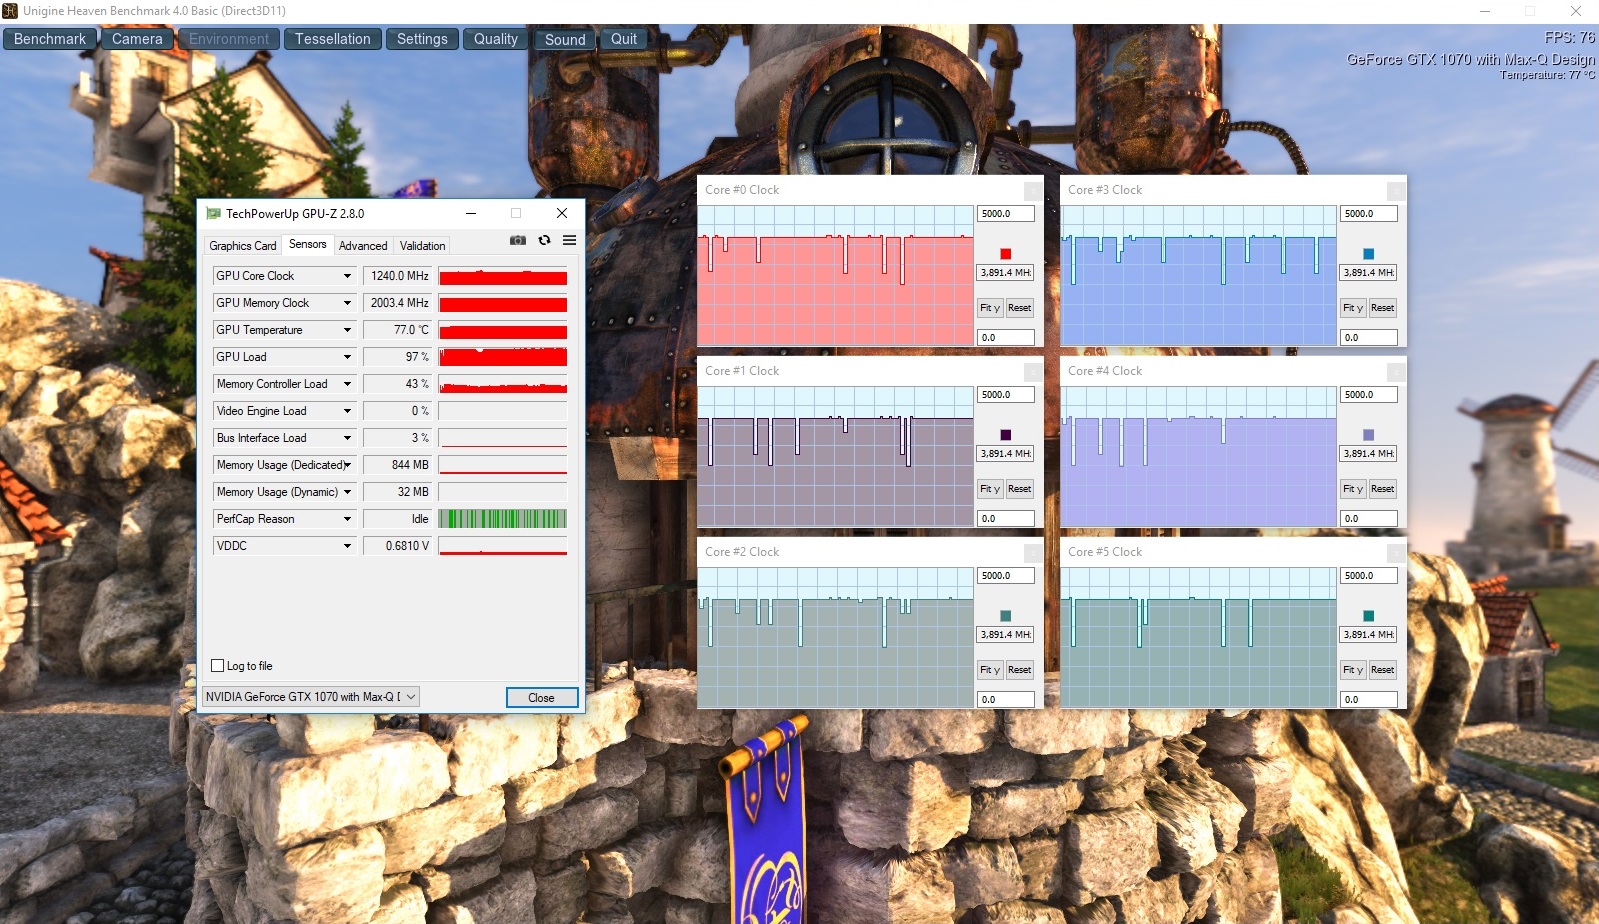Image resolution: width=1599 pixels, height=924 pixels.
Task: Pick the teal swatch for Core #5
Action: pyautogui.click(x=1368, y=616)
